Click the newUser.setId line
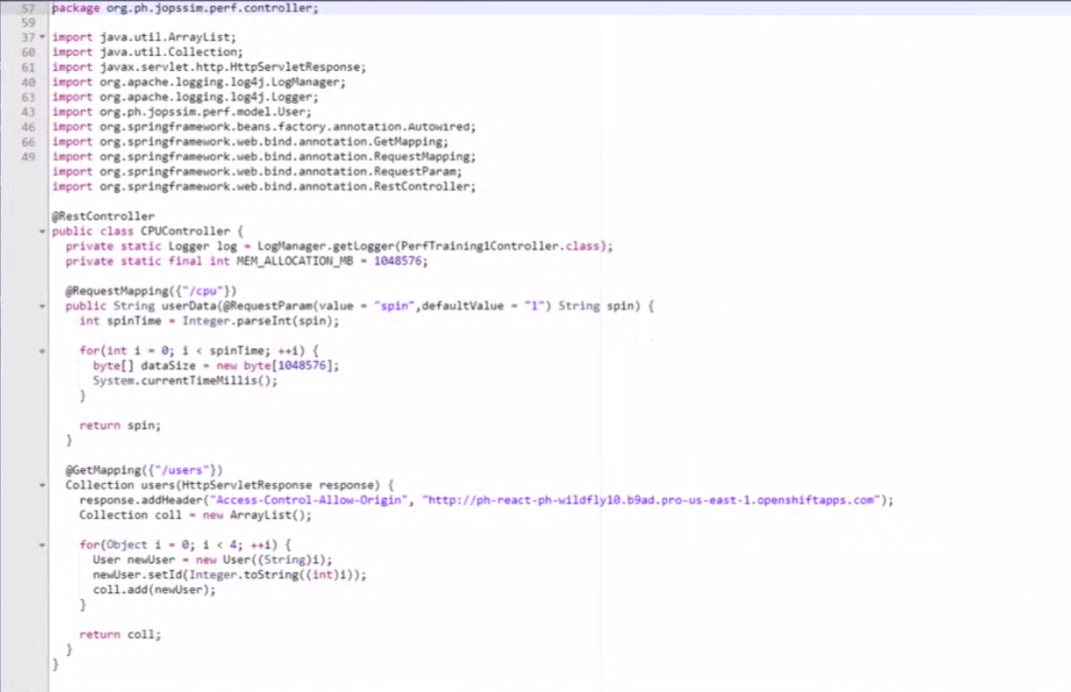1071x692 pixels. (x=230, y=575)
